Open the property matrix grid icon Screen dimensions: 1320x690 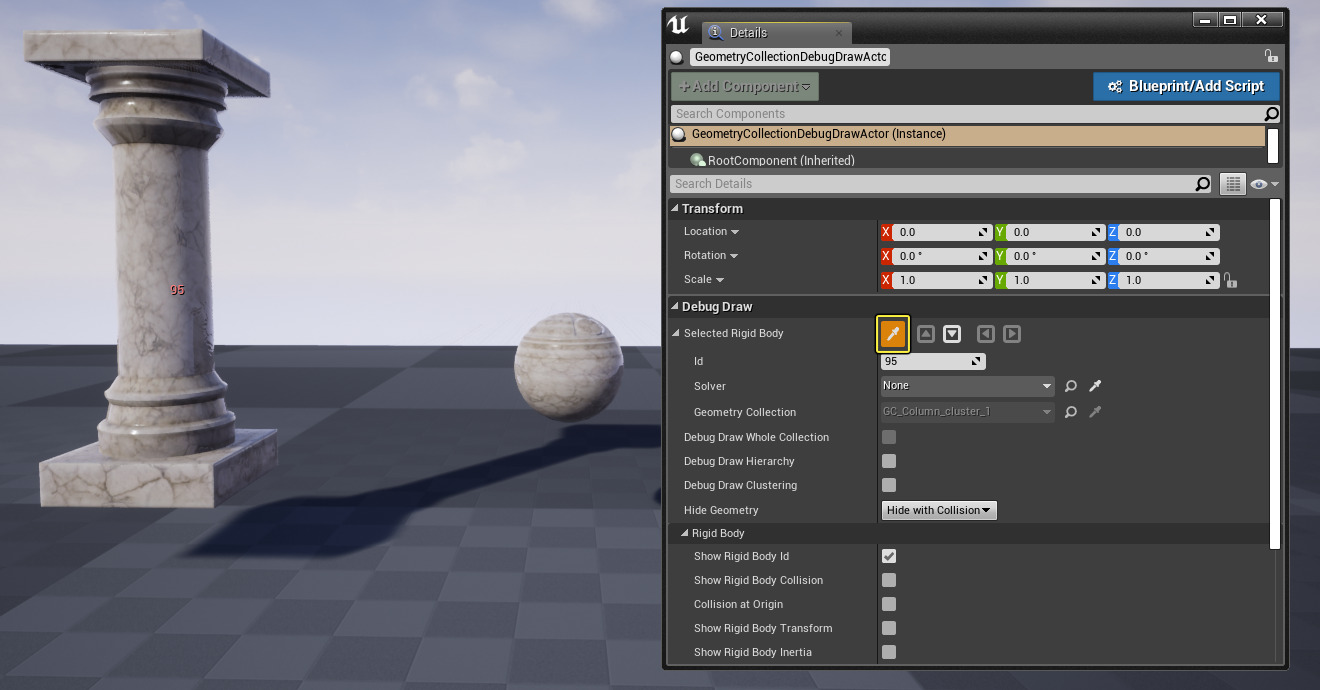[x=1232, y=184]
